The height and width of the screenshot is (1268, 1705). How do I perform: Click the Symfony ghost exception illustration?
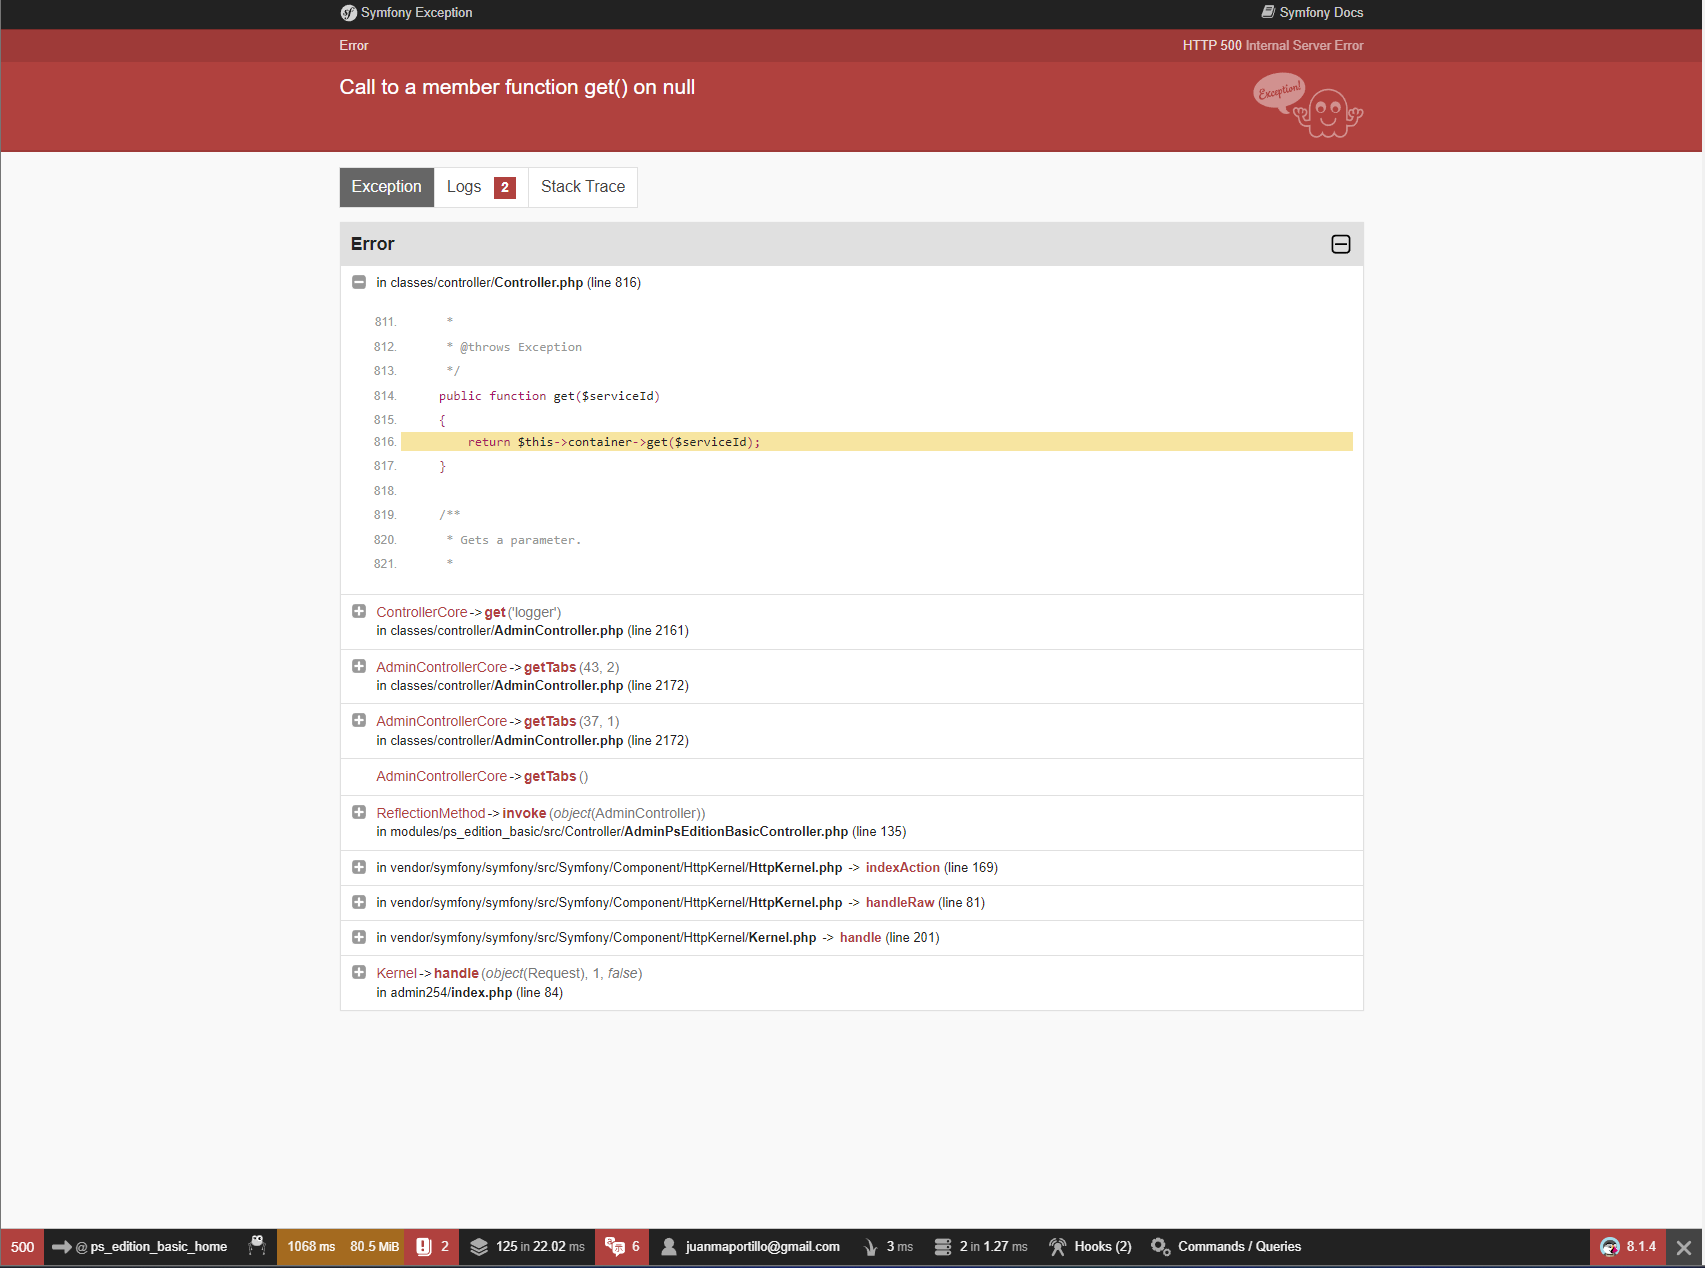coord(1308,105)
